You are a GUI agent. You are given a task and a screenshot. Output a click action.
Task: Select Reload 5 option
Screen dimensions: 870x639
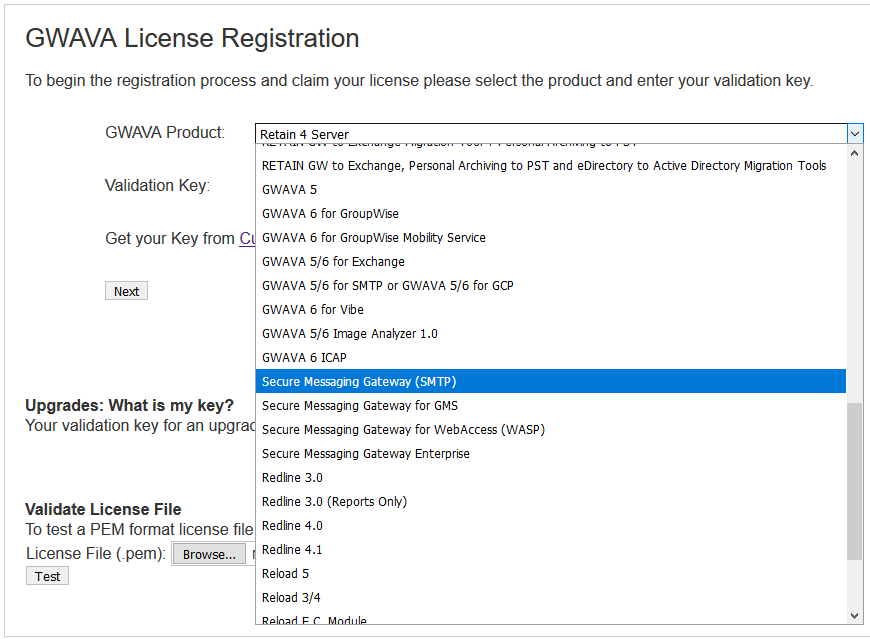click(x=285, y=574)
